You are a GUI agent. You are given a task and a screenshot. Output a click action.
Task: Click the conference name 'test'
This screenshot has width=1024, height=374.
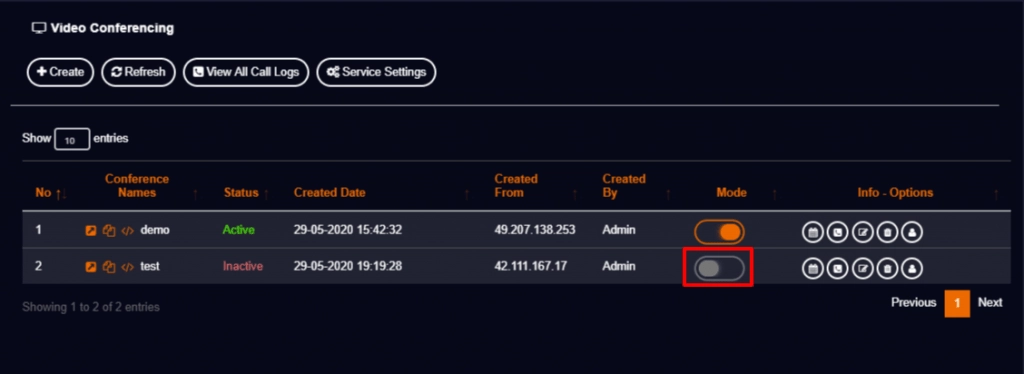tap(150, 266)
